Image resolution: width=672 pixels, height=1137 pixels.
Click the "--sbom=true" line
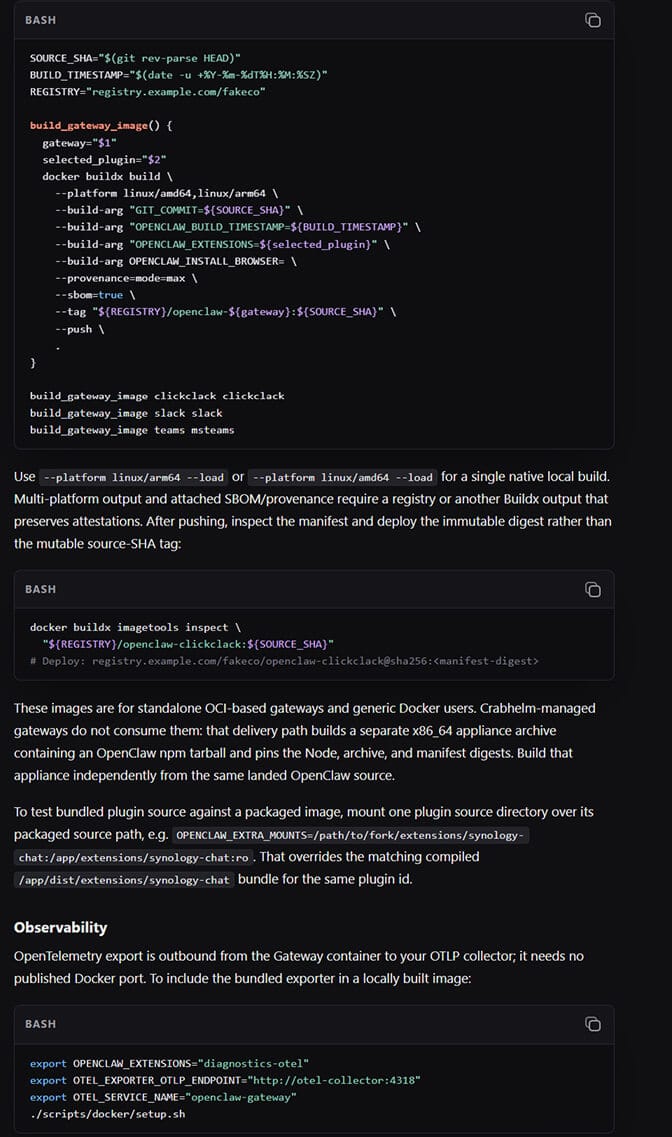pos(95,295)
